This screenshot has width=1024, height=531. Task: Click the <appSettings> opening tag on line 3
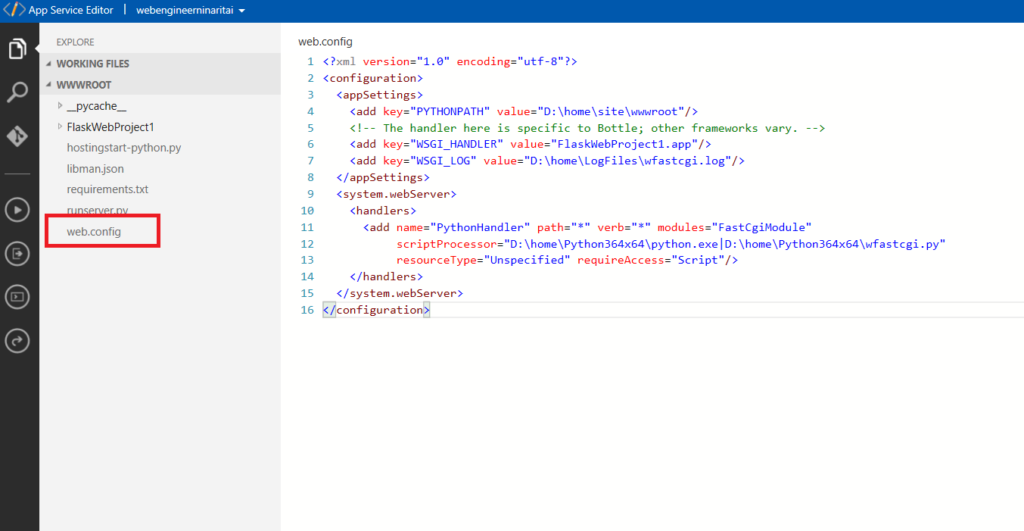pyautogui.click(x=379, y=95)
